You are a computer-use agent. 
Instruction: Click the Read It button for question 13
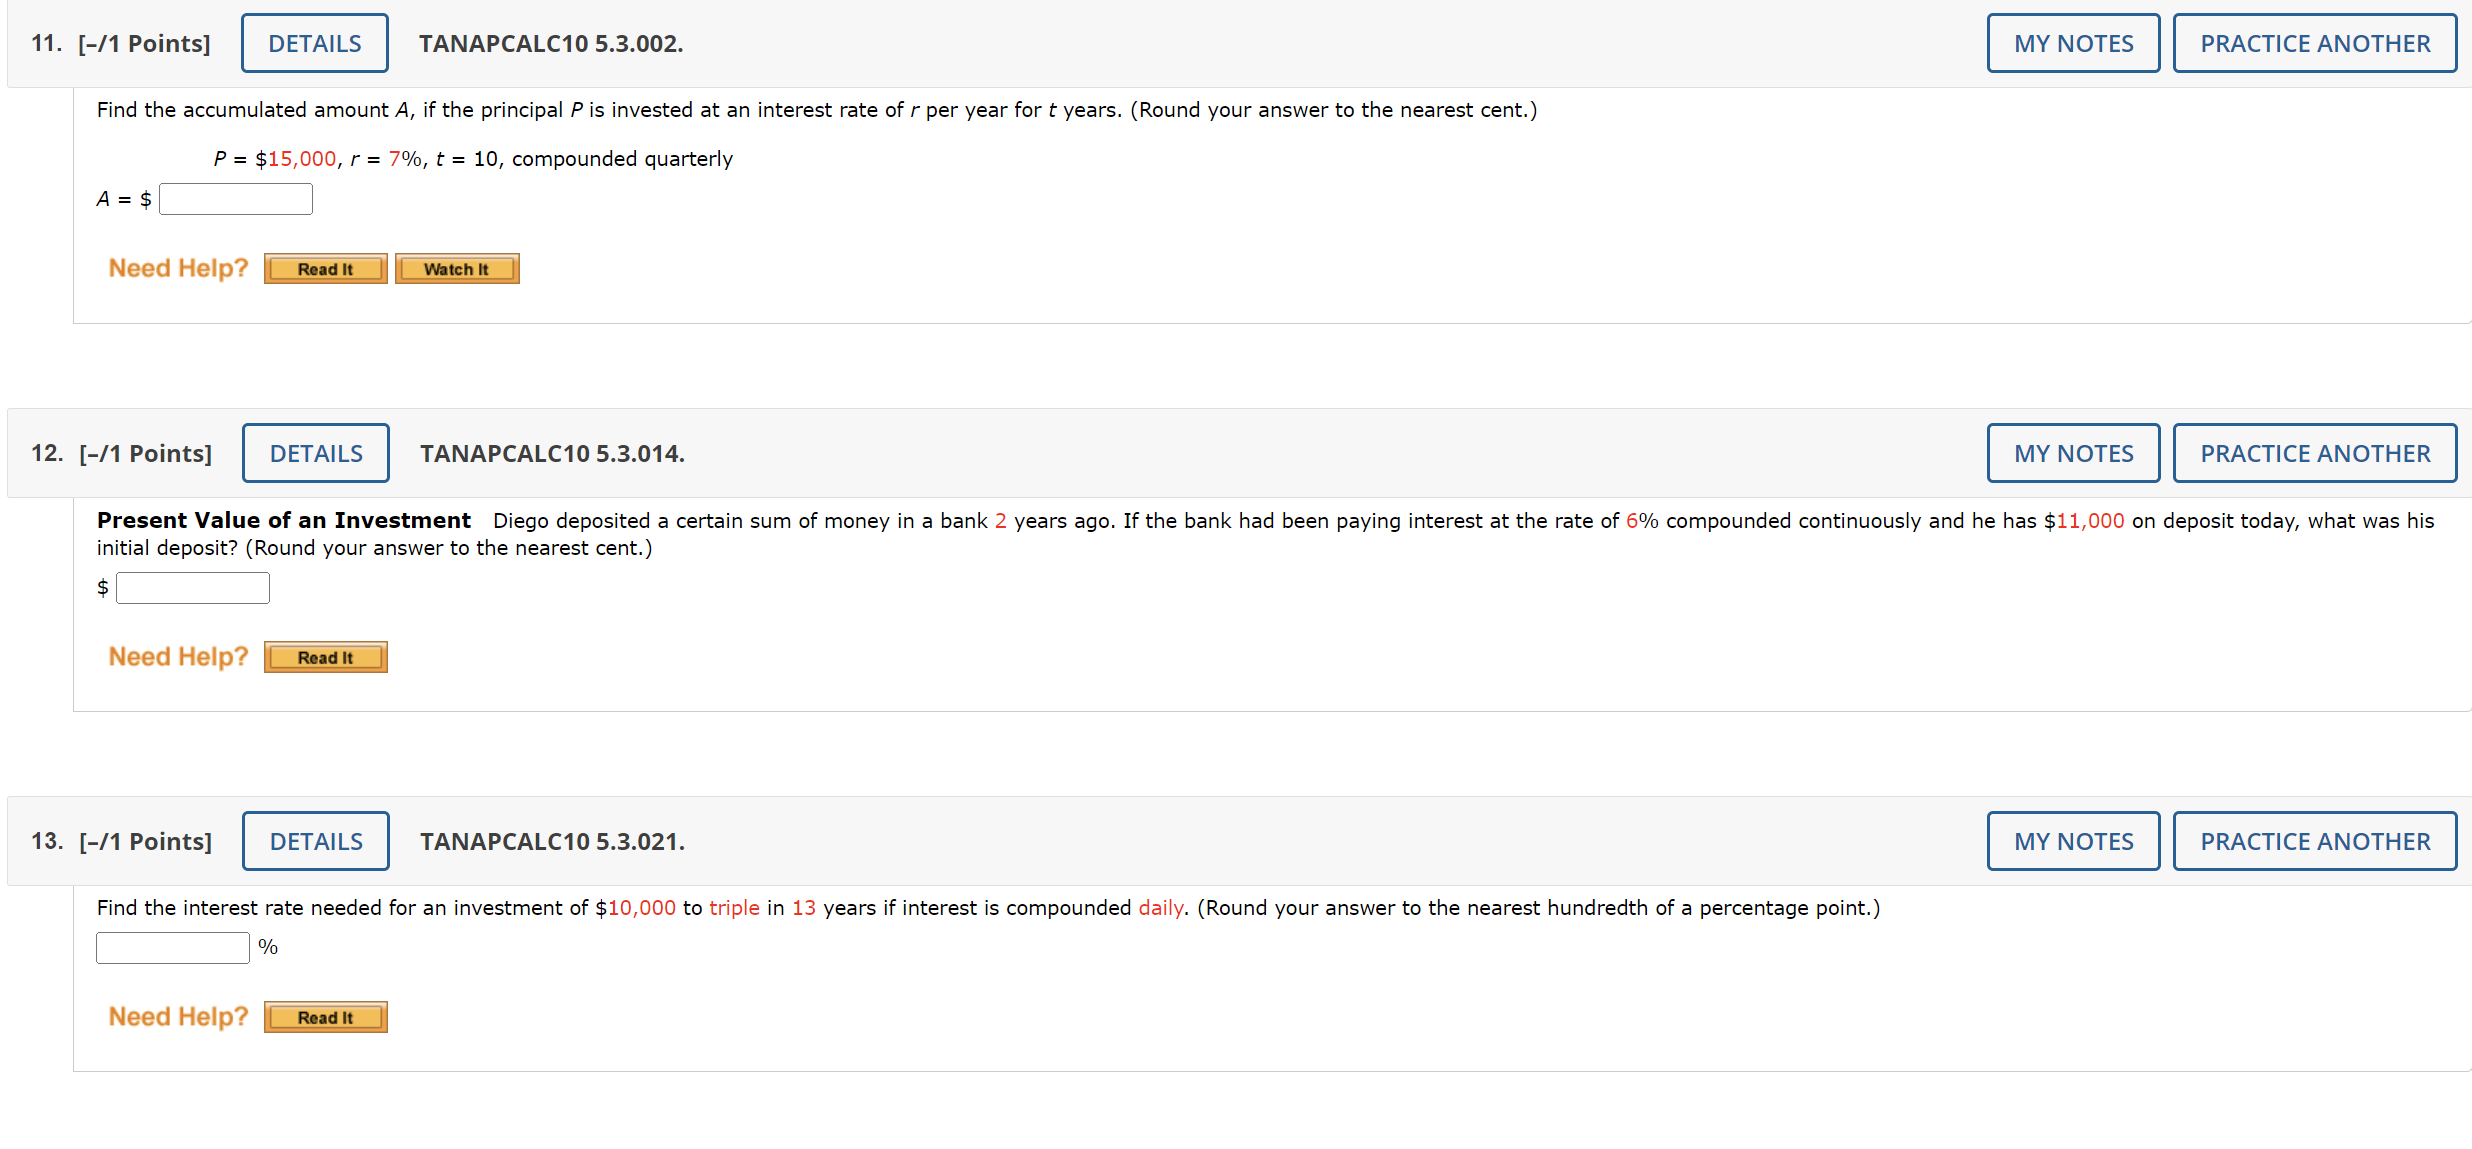point(324,1016)
